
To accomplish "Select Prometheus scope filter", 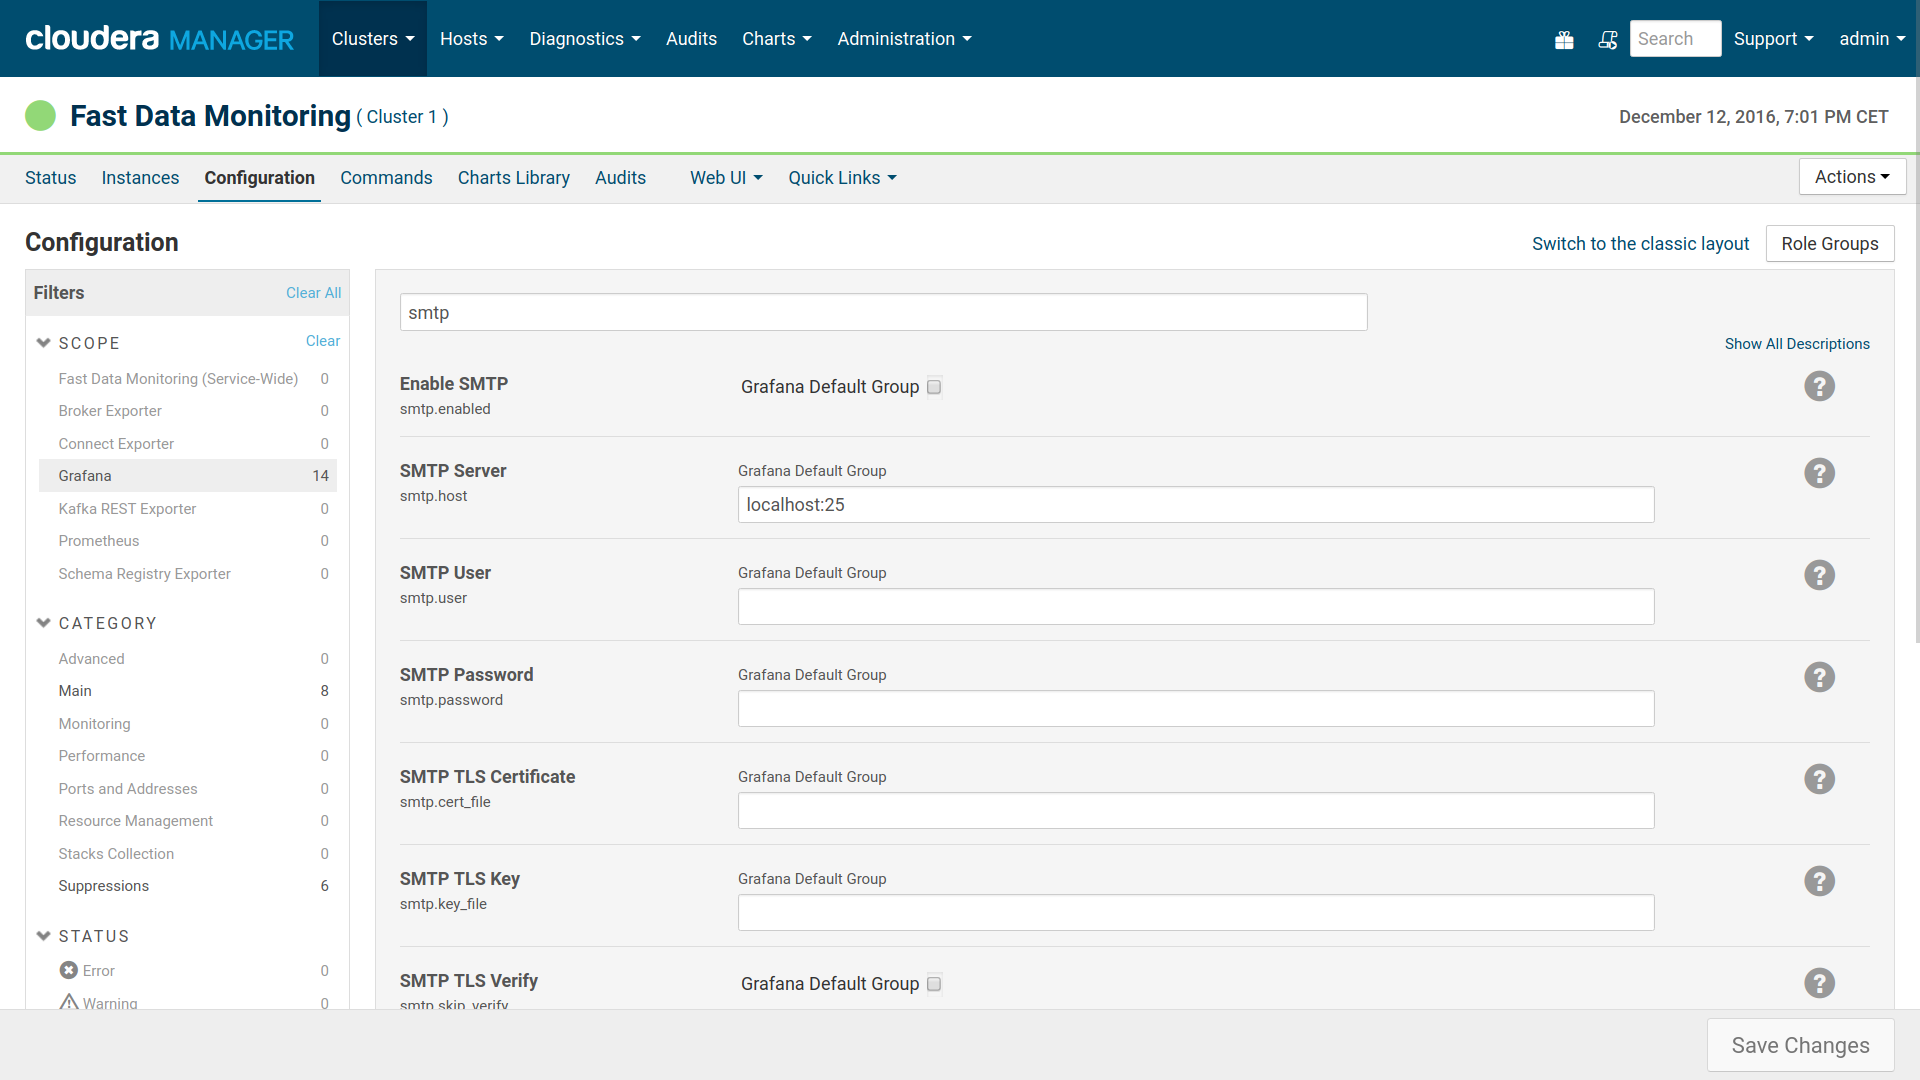I will [x=188, y=541].
